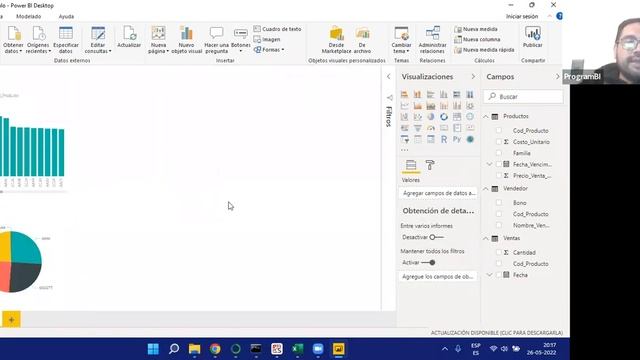
Task: Expand the Fecha hierarchy under Ventas
Action: click(489, 275)
